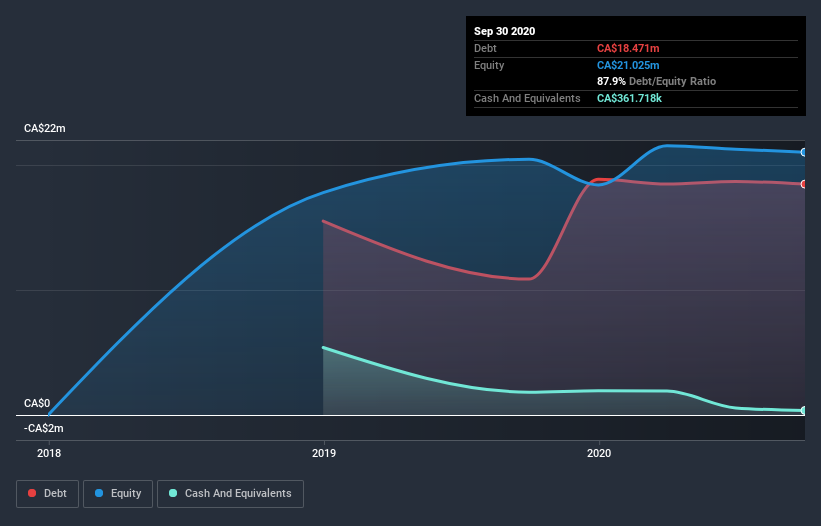Click the CA$22m y-axis label

[x=45, y=128]
